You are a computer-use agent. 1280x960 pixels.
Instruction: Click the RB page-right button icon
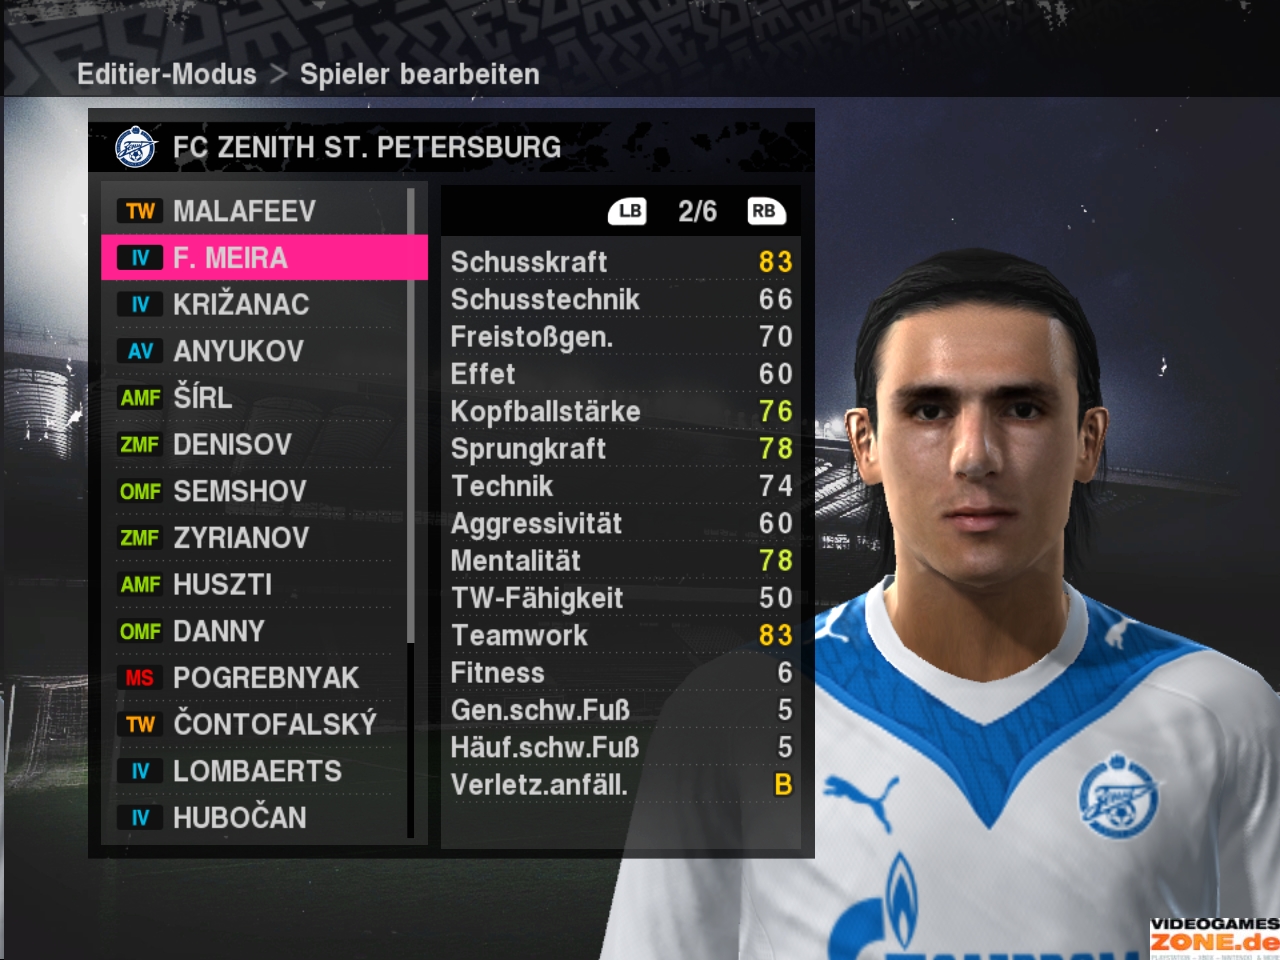coord(766,211)
